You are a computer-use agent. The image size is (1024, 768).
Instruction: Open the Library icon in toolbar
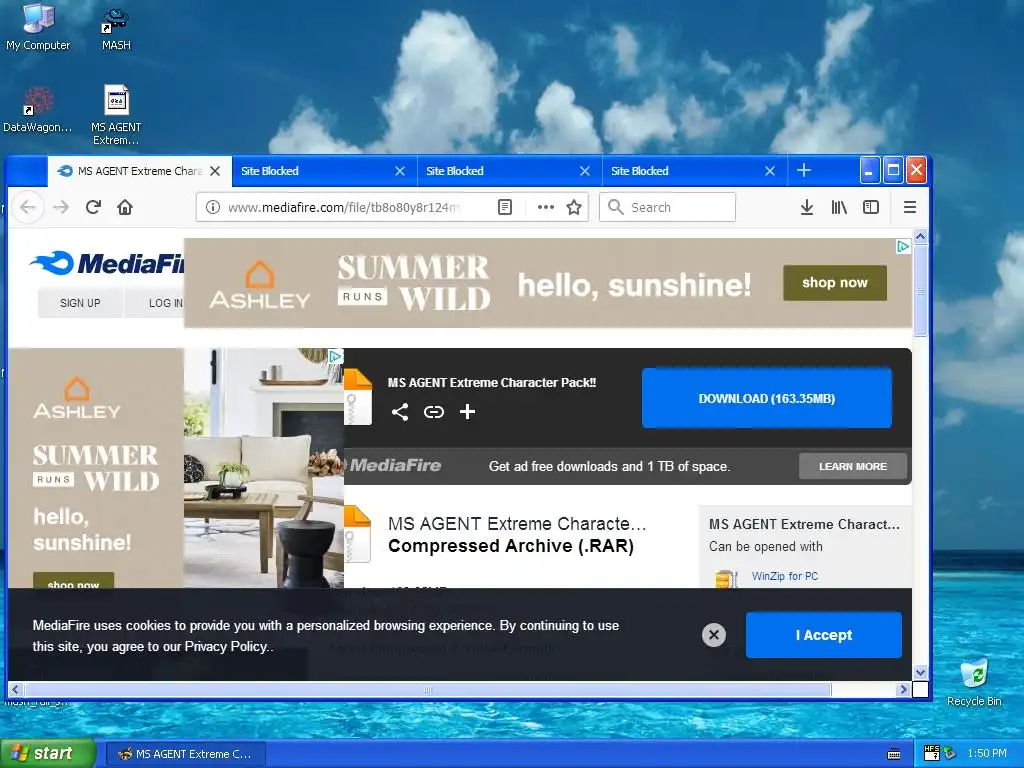tap(839, 207)
